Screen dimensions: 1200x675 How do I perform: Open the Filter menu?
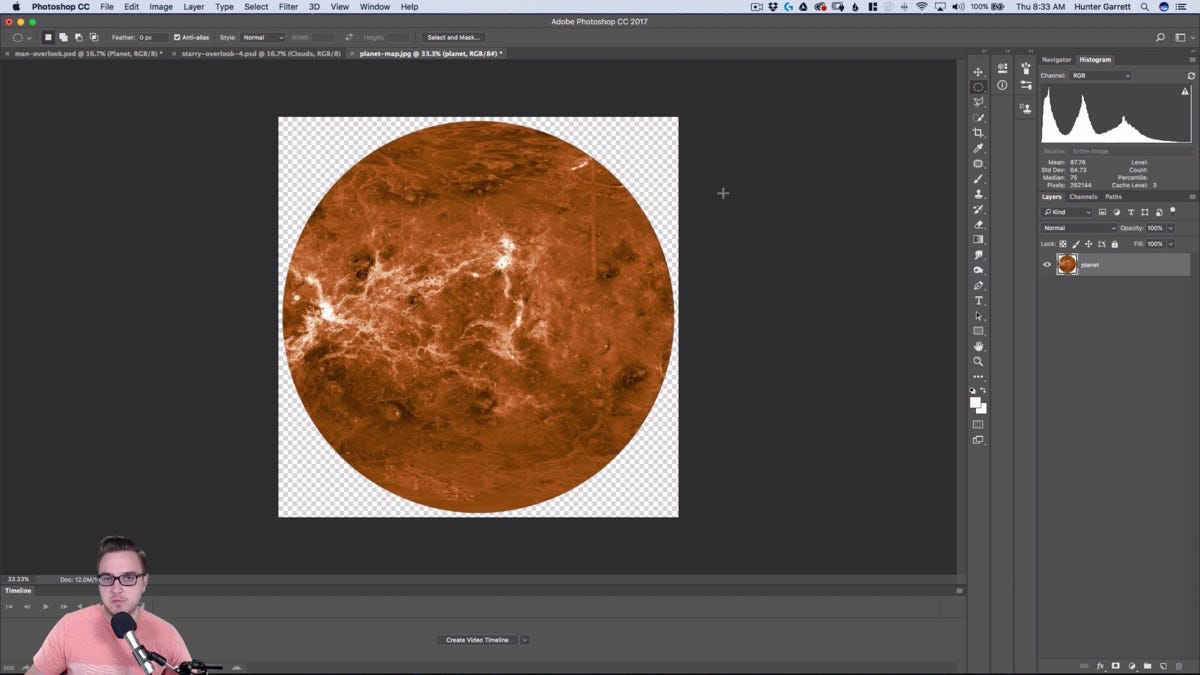coord(288,7)
